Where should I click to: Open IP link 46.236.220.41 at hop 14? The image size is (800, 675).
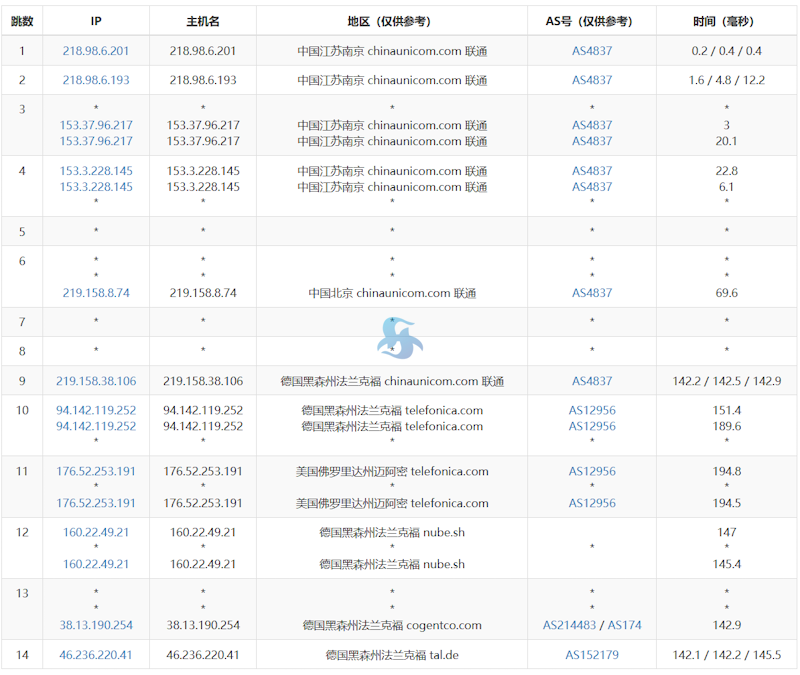coord(96,655)
